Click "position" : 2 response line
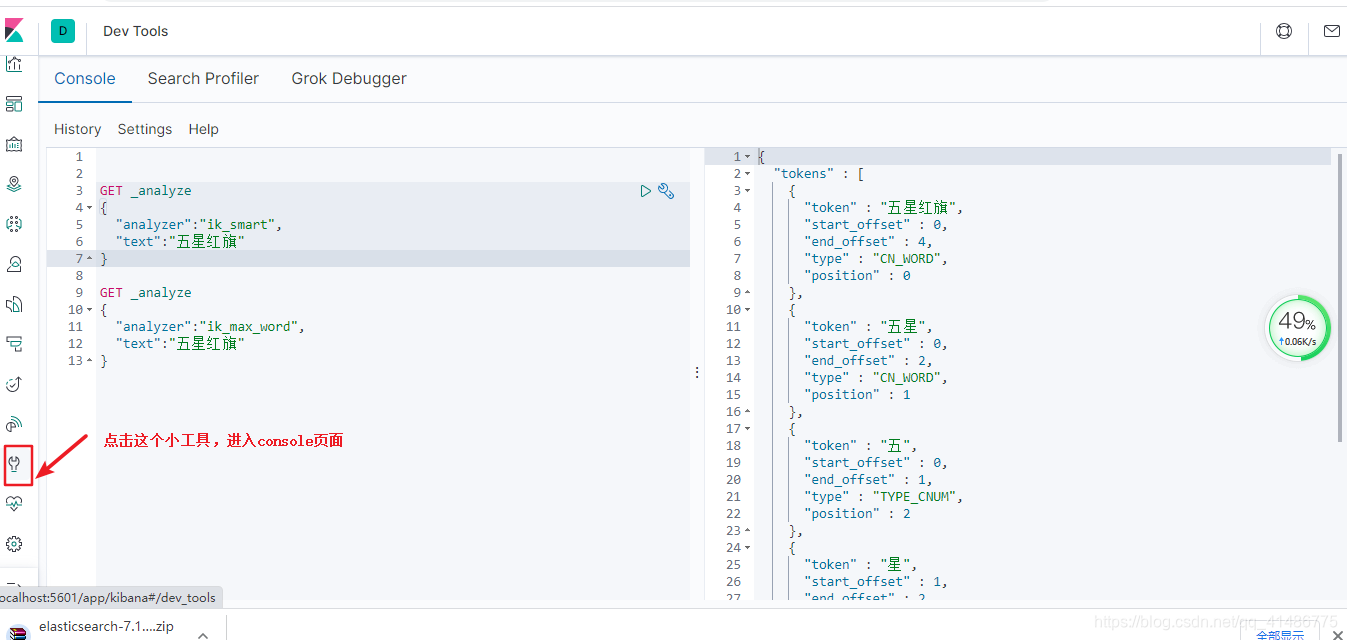 coord(857,514)
